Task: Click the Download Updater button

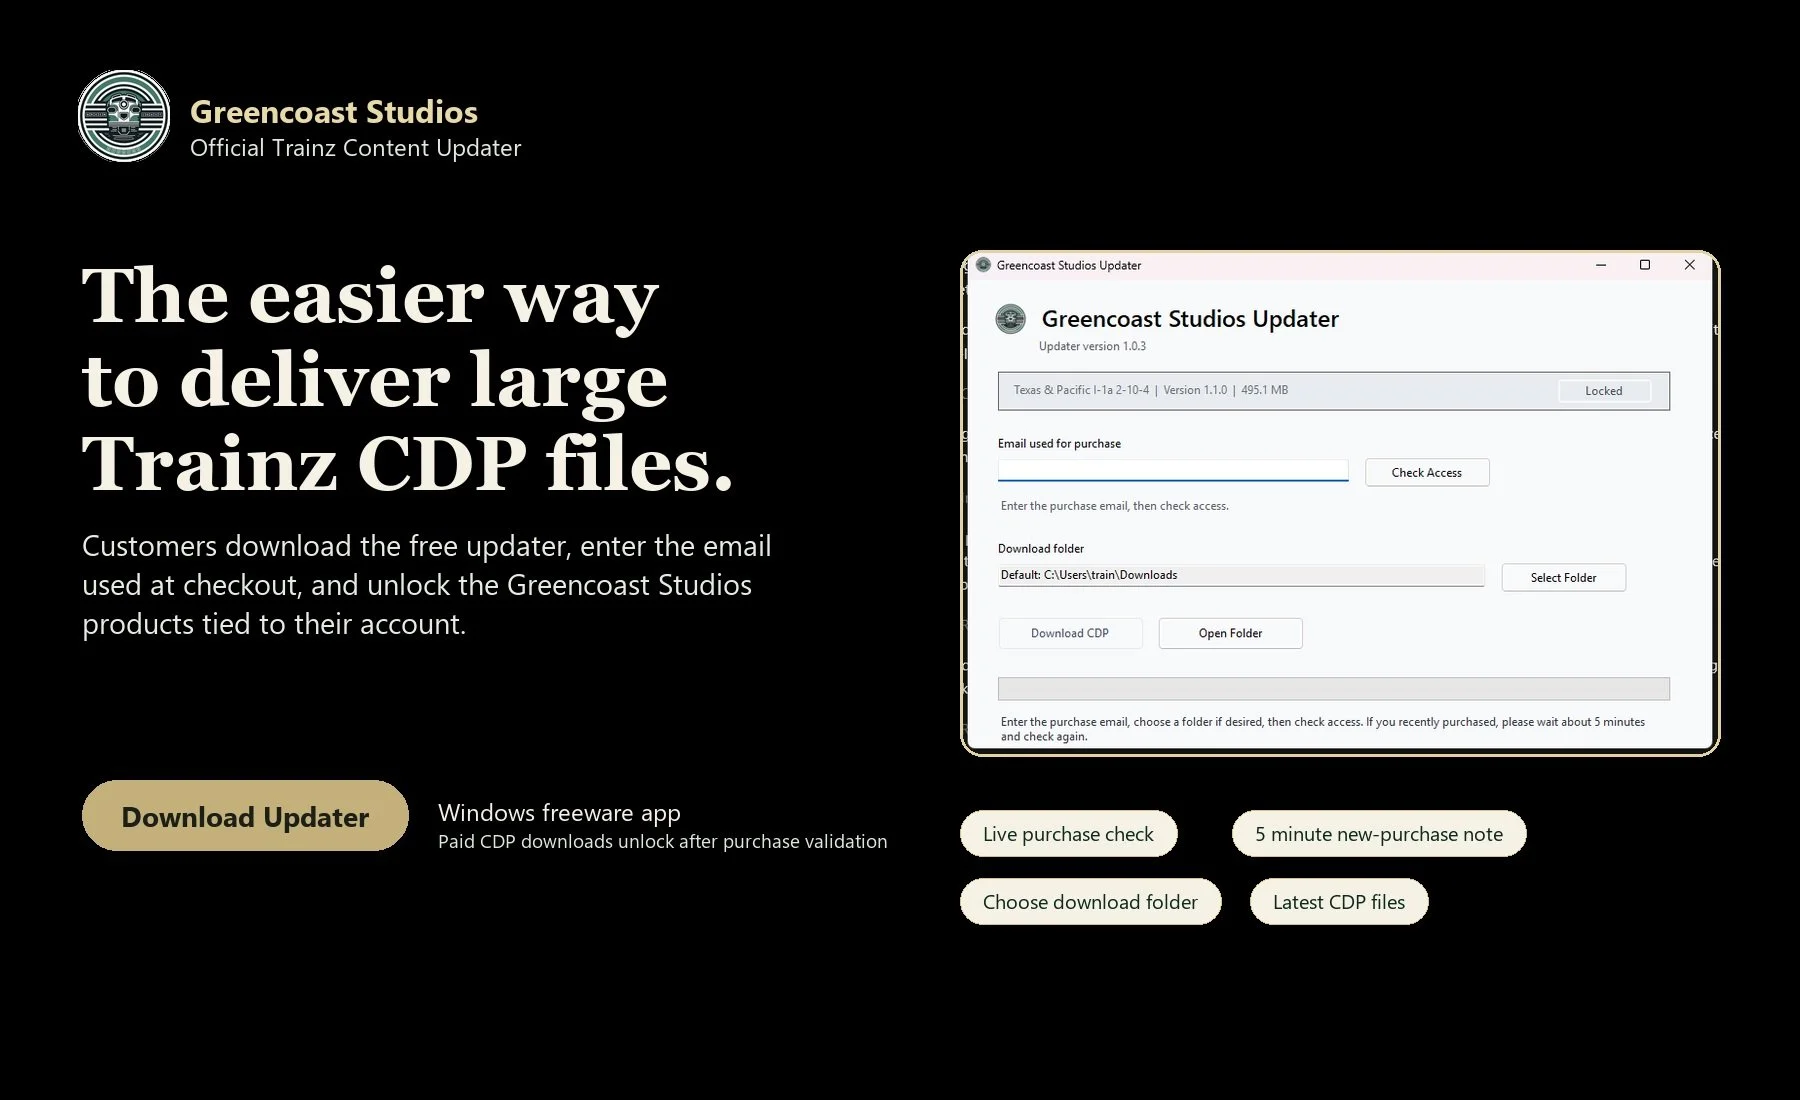Action: click(x=245, y=816)
